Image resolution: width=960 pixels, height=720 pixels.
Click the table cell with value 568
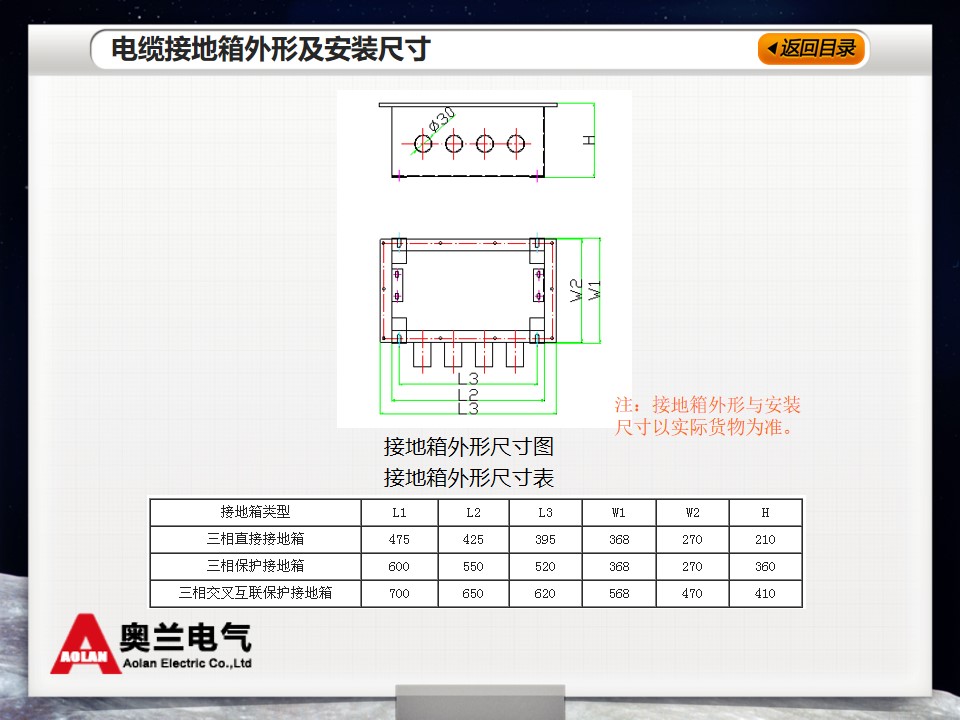pos(619,593)
